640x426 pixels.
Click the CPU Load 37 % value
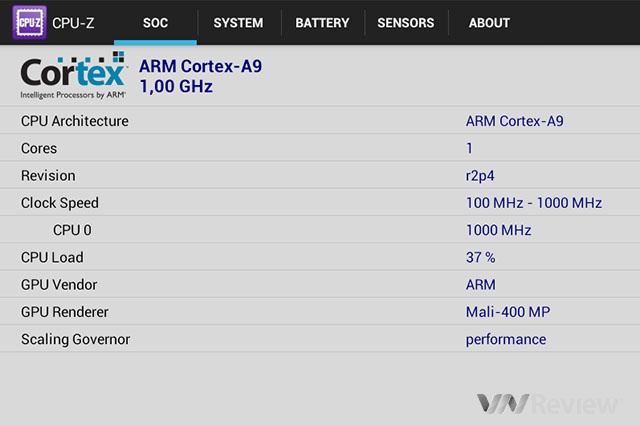tap(480, 257)
